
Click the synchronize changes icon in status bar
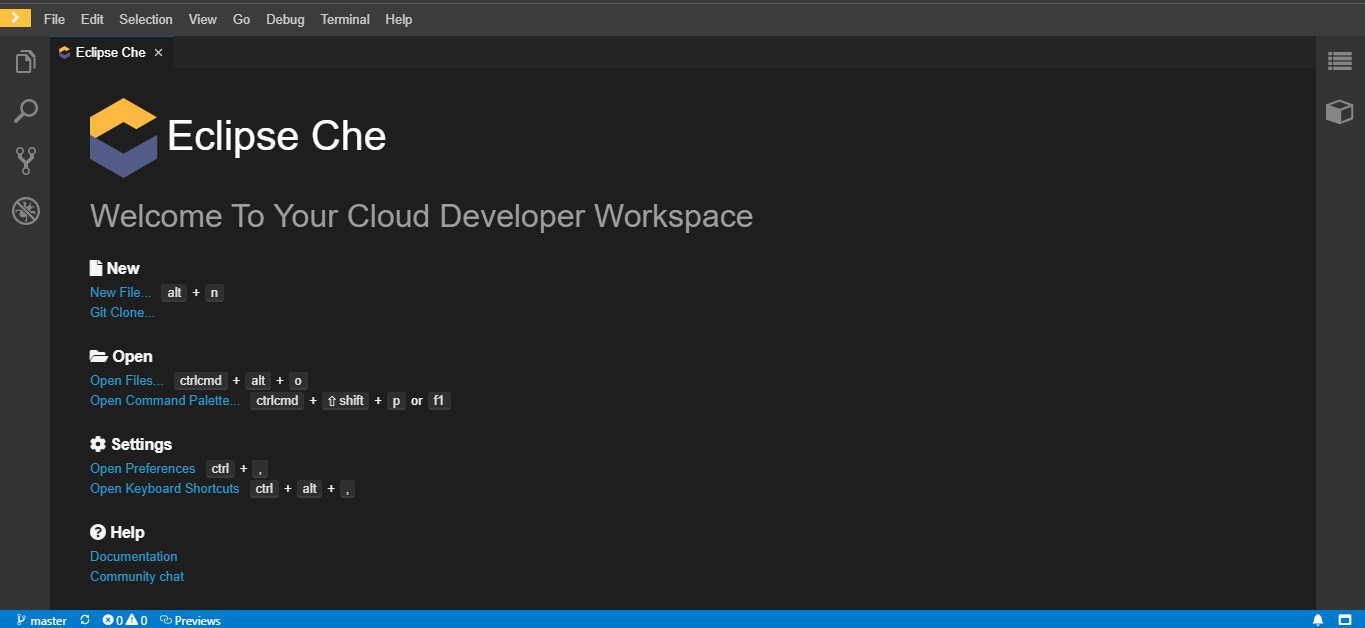[85, 620]
